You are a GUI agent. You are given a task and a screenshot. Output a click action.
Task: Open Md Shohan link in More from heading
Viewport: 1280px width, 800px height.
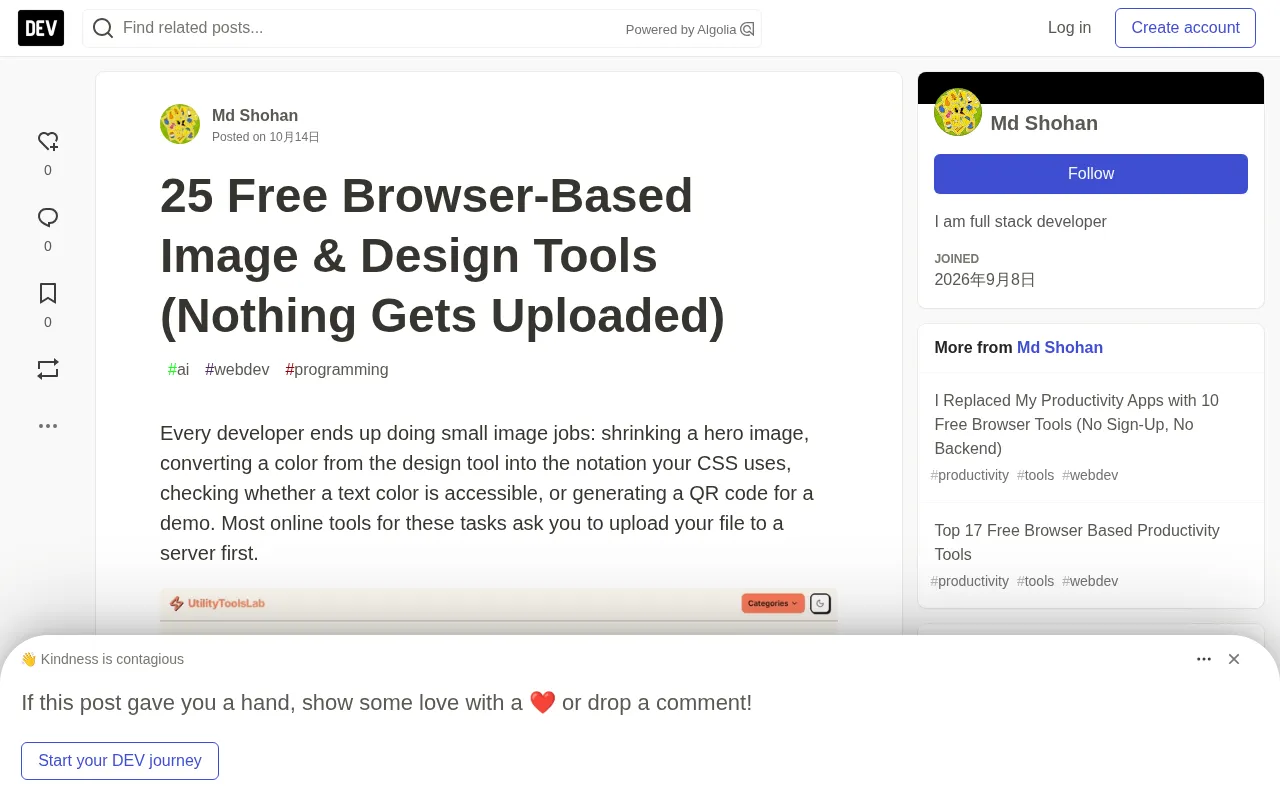[1060, 348]
